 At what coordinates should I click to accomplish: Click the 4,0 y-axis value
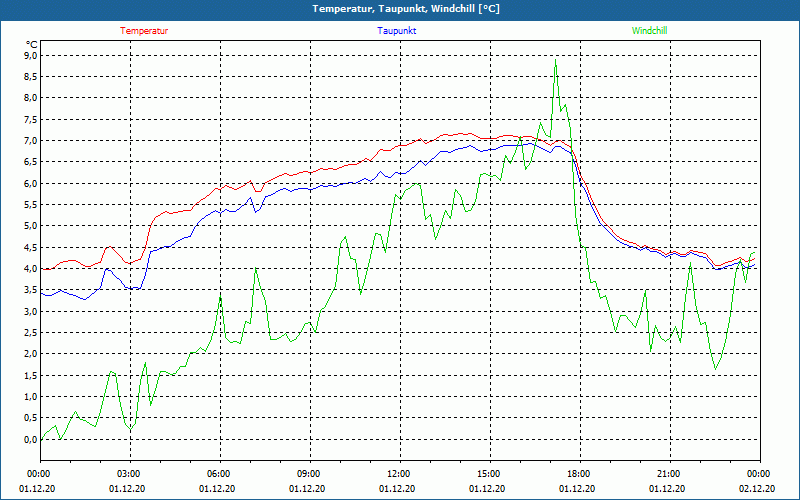[x=31, y=268]
